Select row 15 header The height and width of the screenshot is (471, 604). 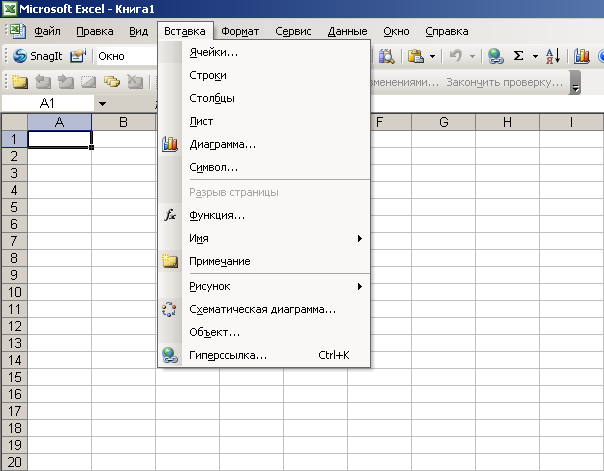(15, 377)
